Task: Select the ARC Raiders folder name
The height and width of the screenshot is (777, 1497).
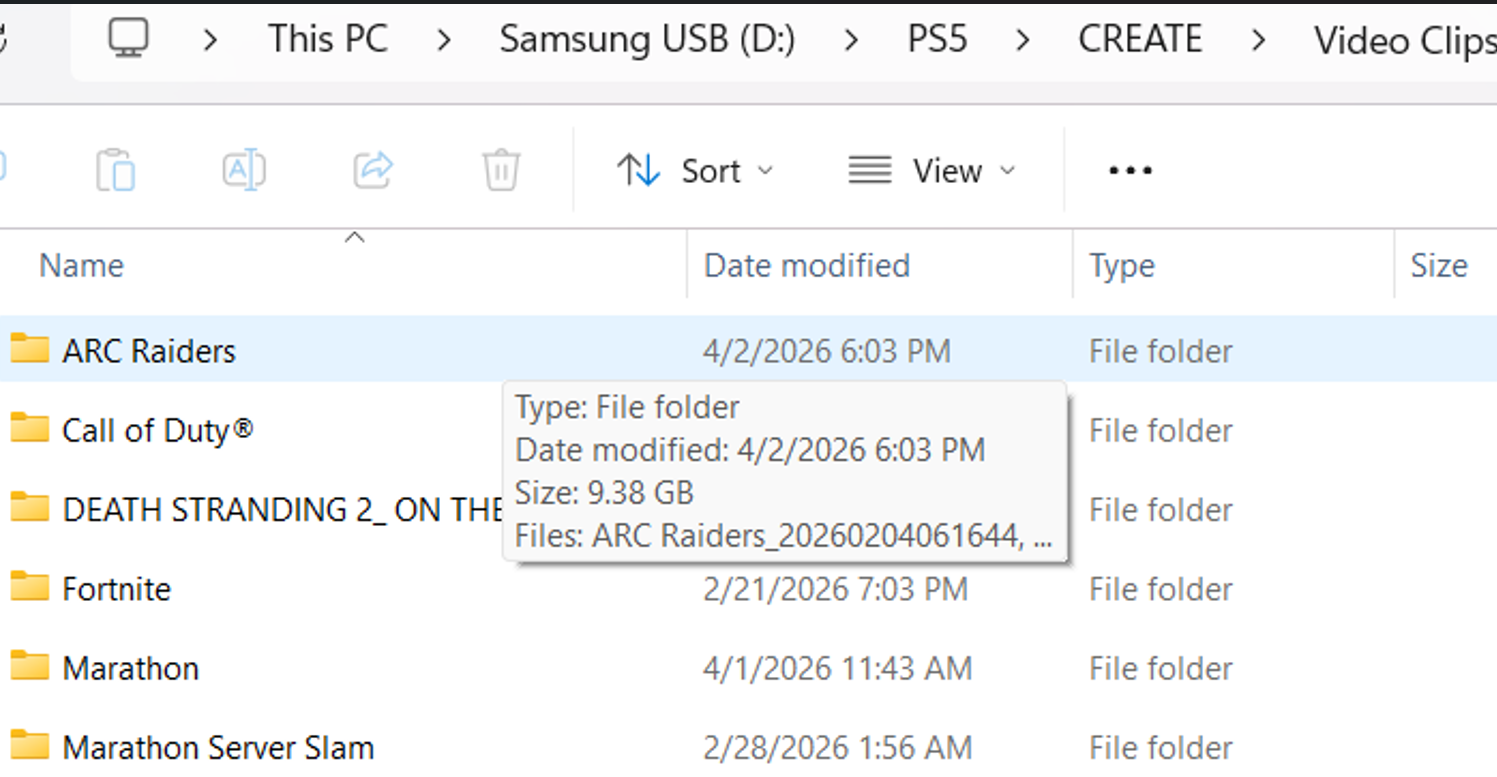Action: coord(149,351)
